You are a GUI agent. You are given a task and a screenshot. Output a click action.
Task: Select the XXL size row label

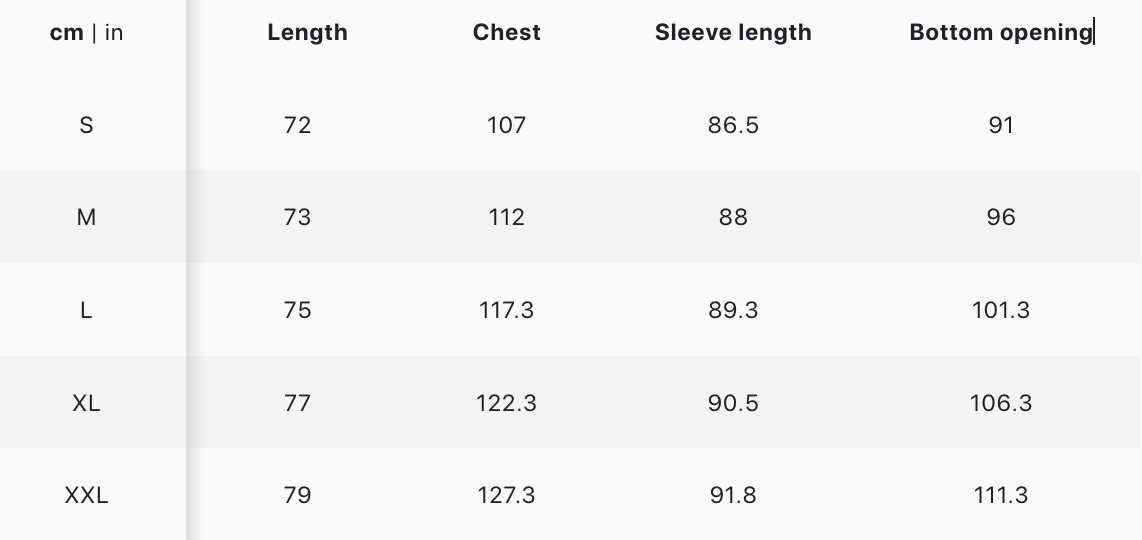[x=86, y=495]
